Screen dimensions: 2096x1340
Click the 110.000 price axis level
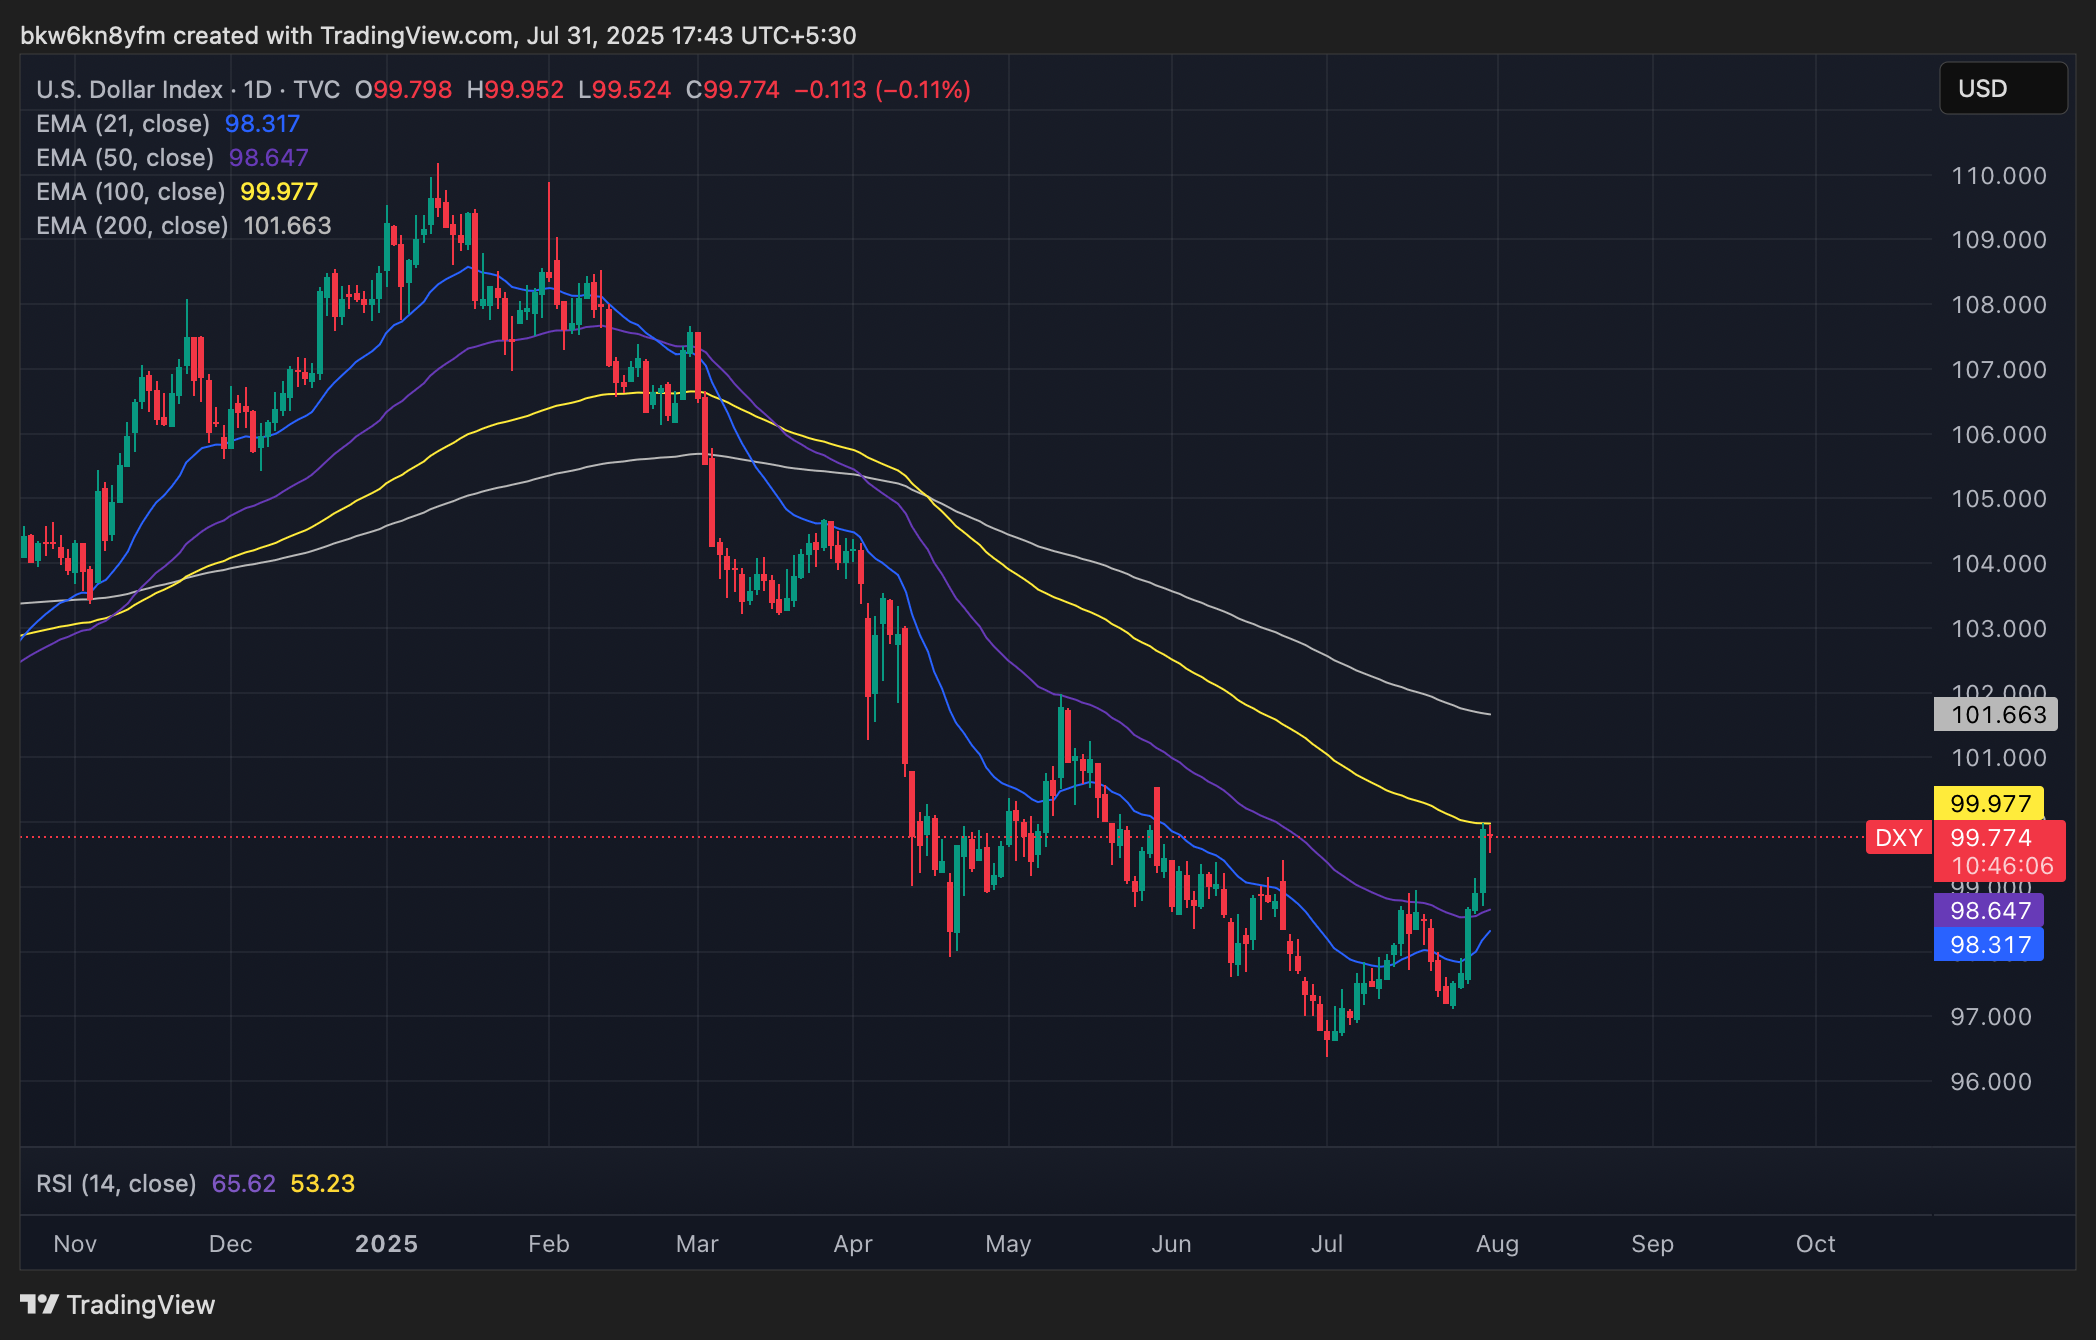point(1998,176)
